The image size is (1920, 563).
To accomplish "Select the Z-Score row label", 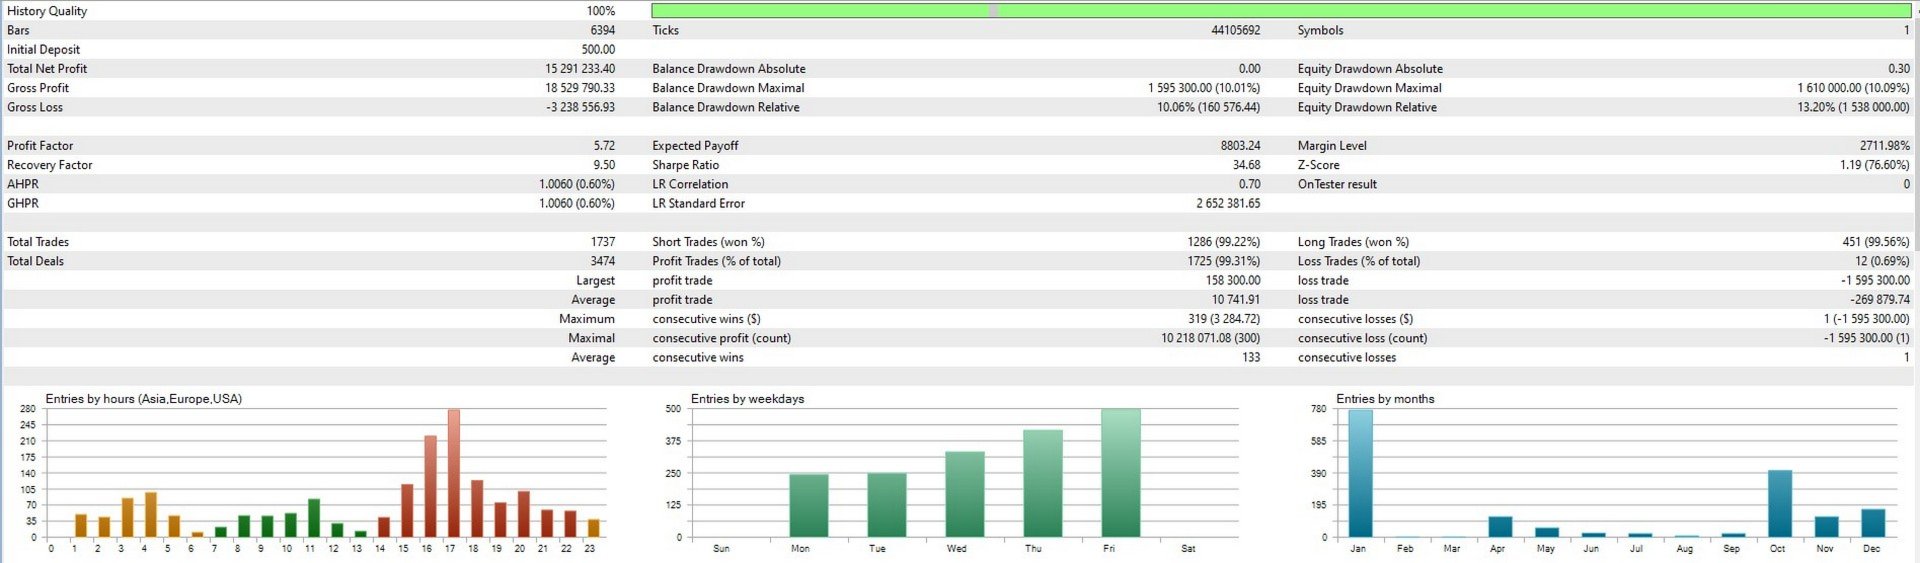I will click(1318, 165).
